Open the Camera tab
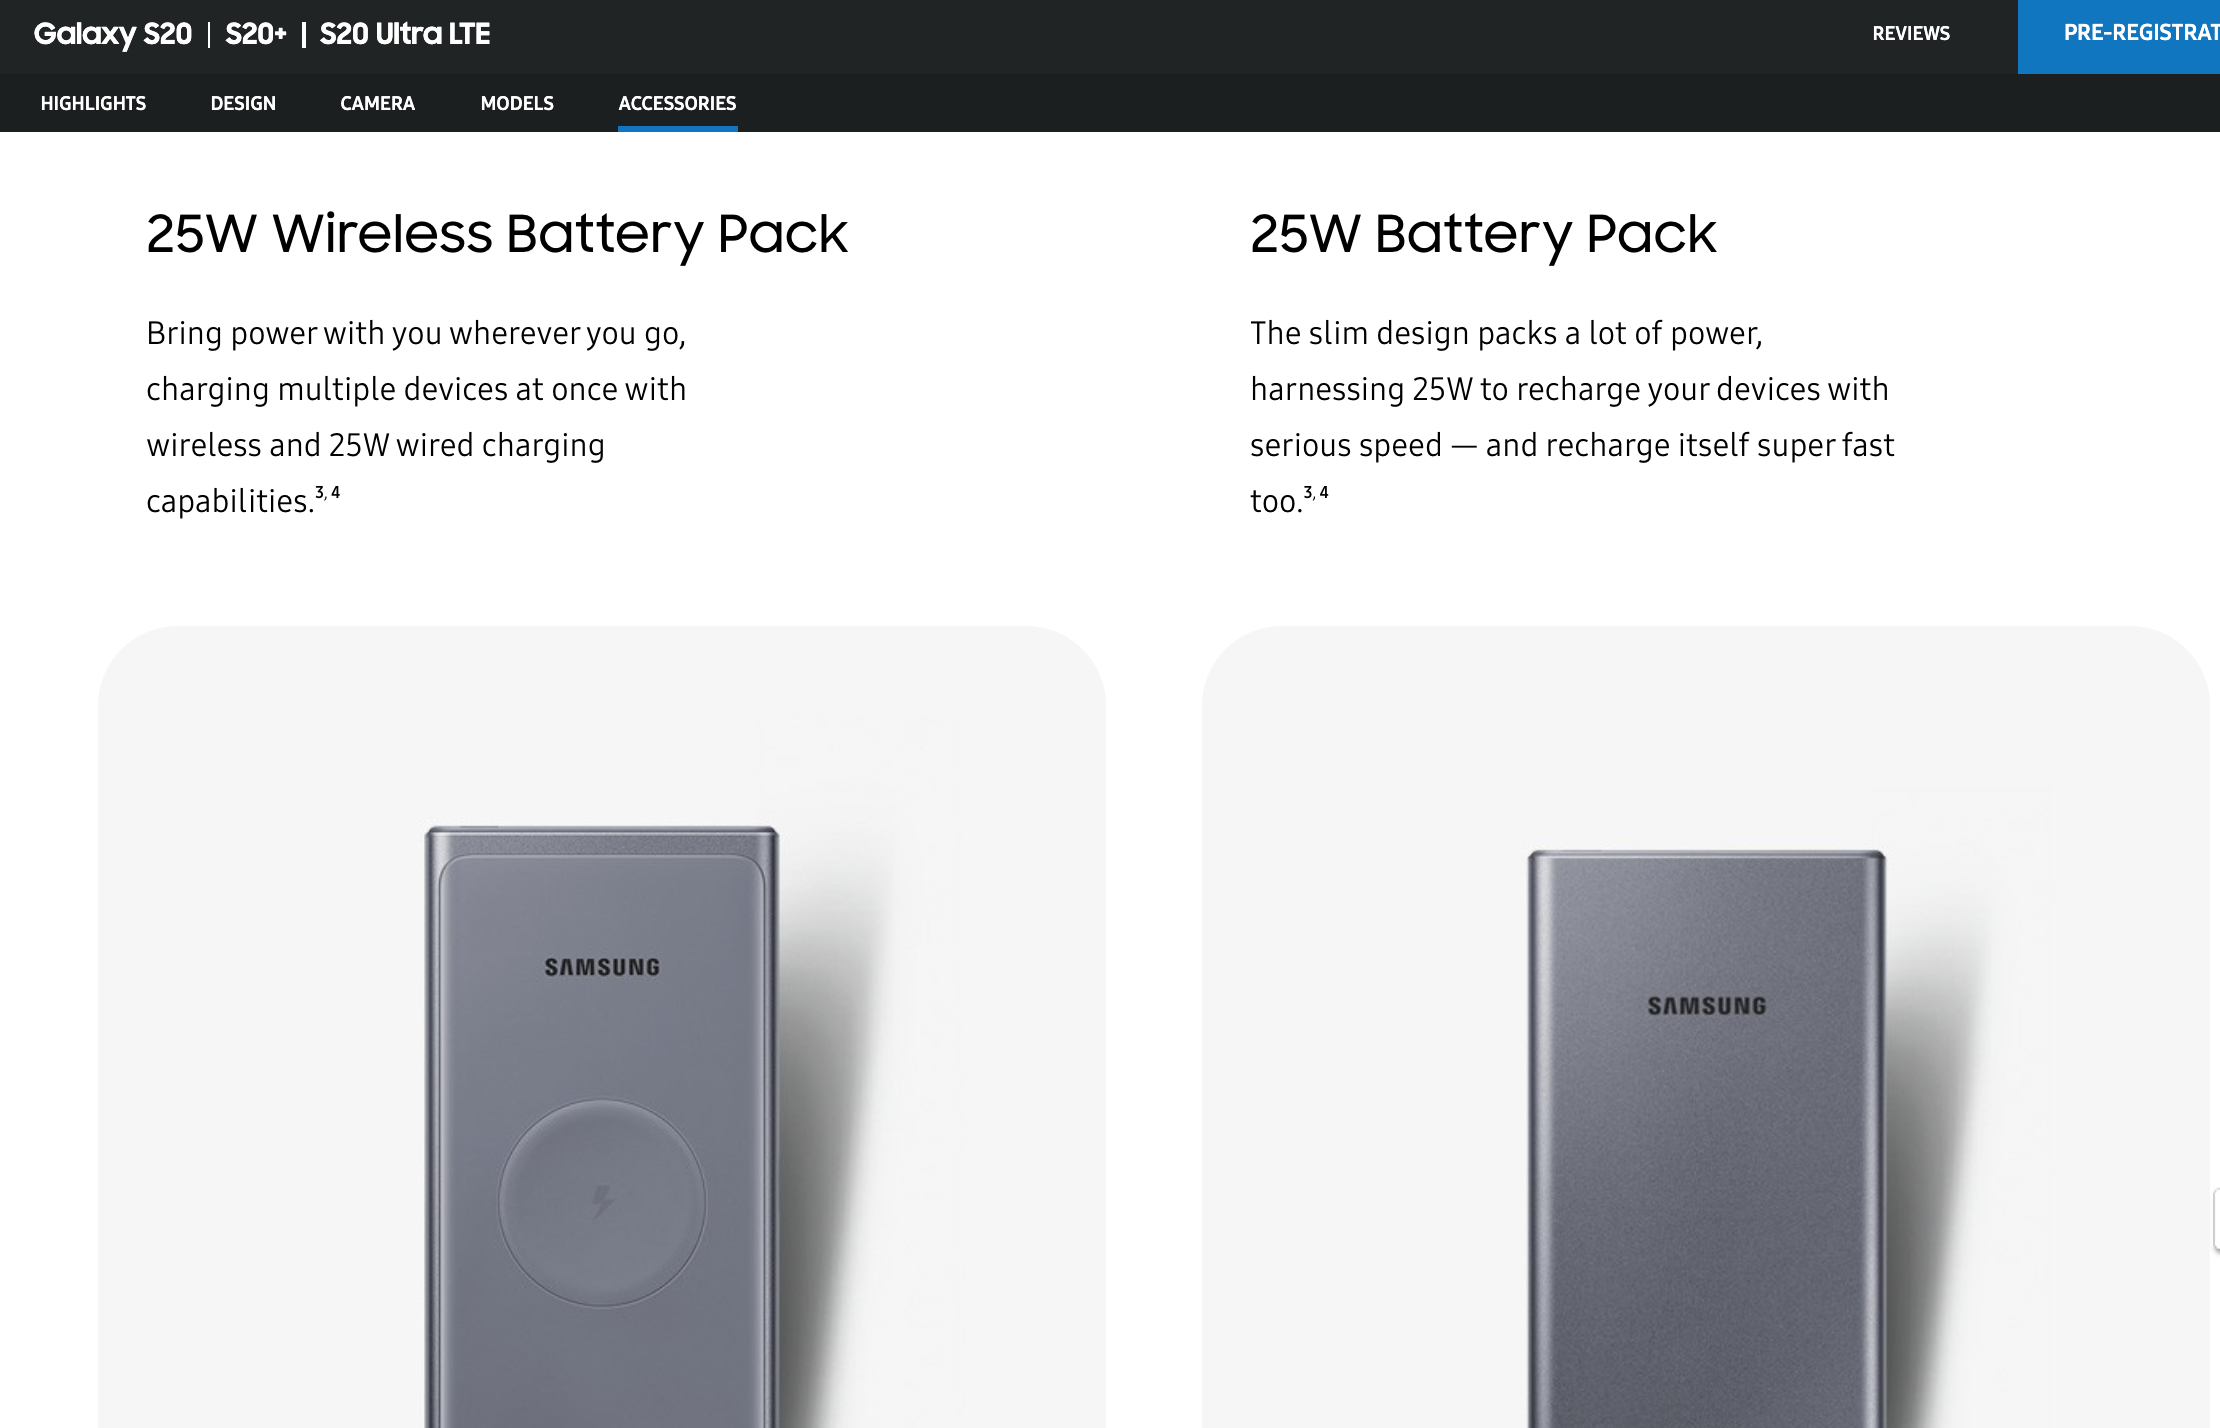 click(377, 103)
